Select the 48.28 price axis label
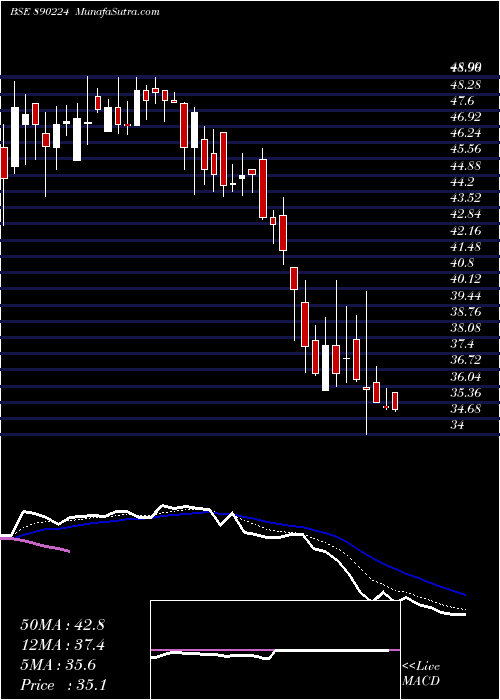This screenshot has height=700, width=500. [x=466, y=84]
